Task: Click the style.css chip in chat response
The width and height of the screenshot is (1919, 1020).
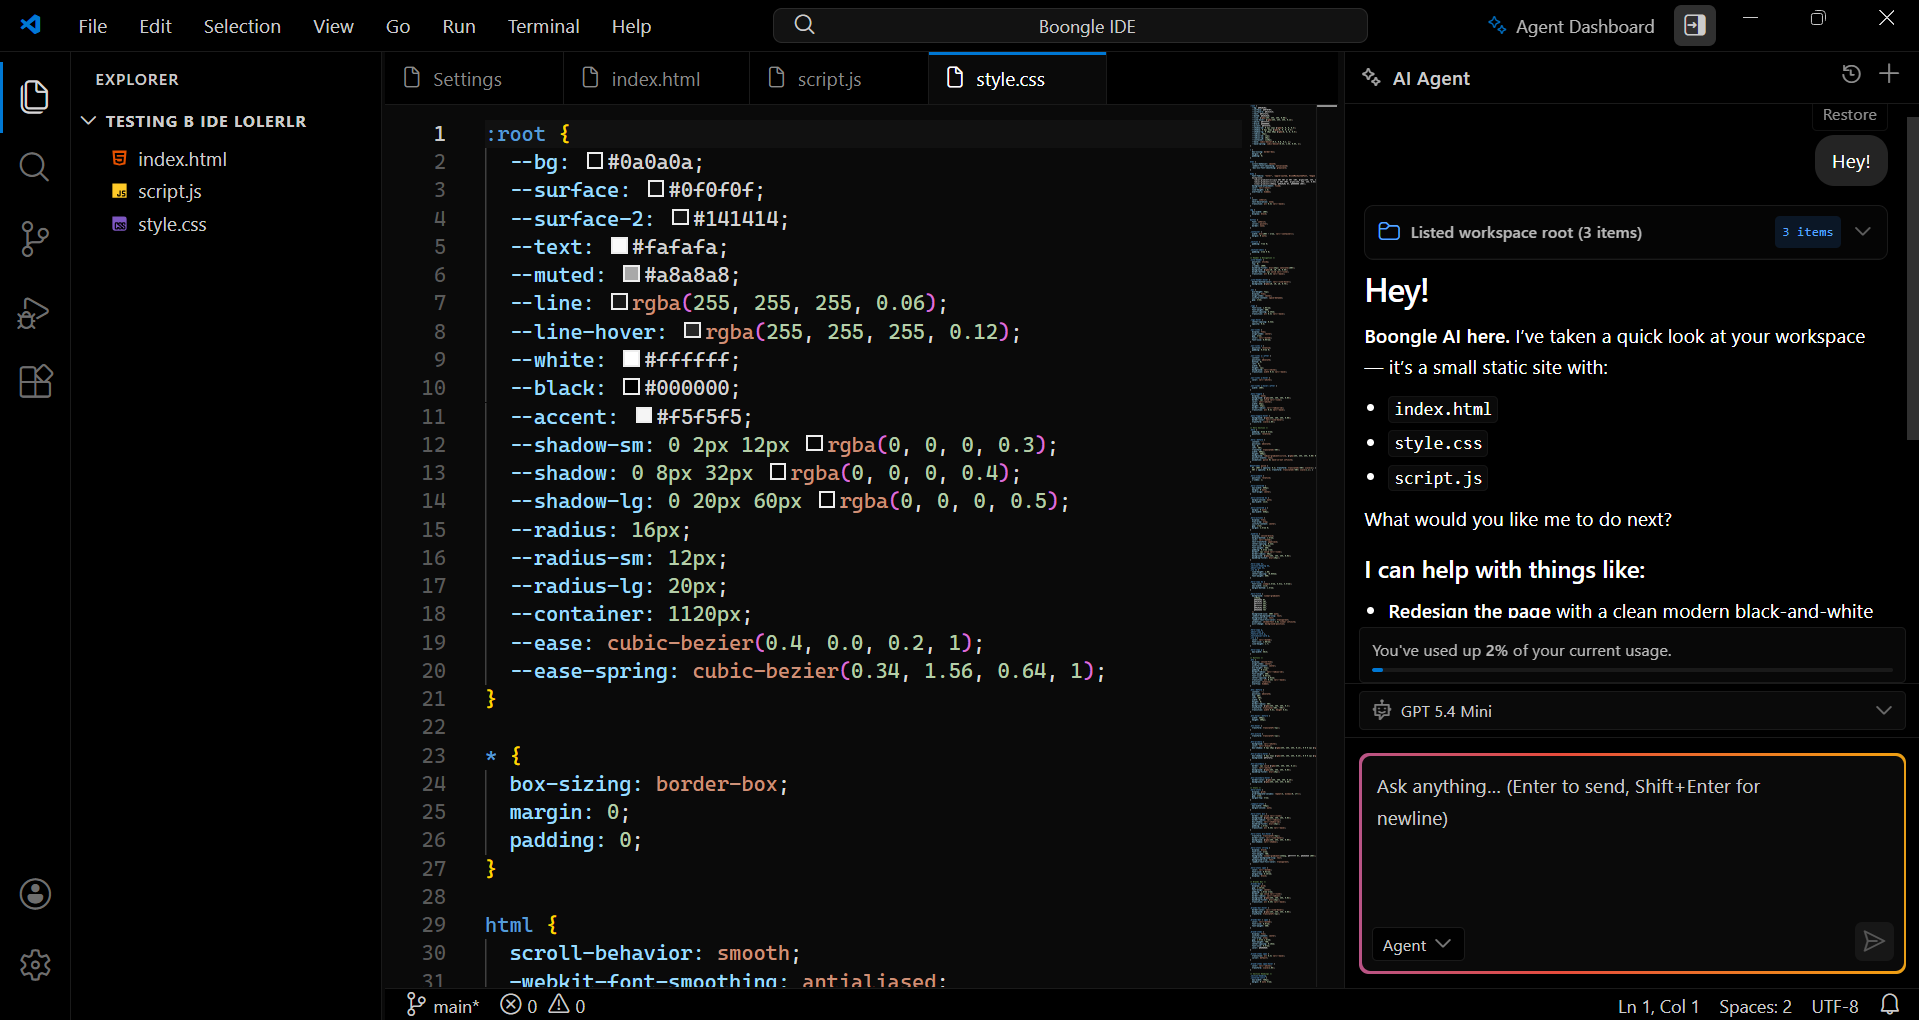Action: click(x=1438, y=443)
